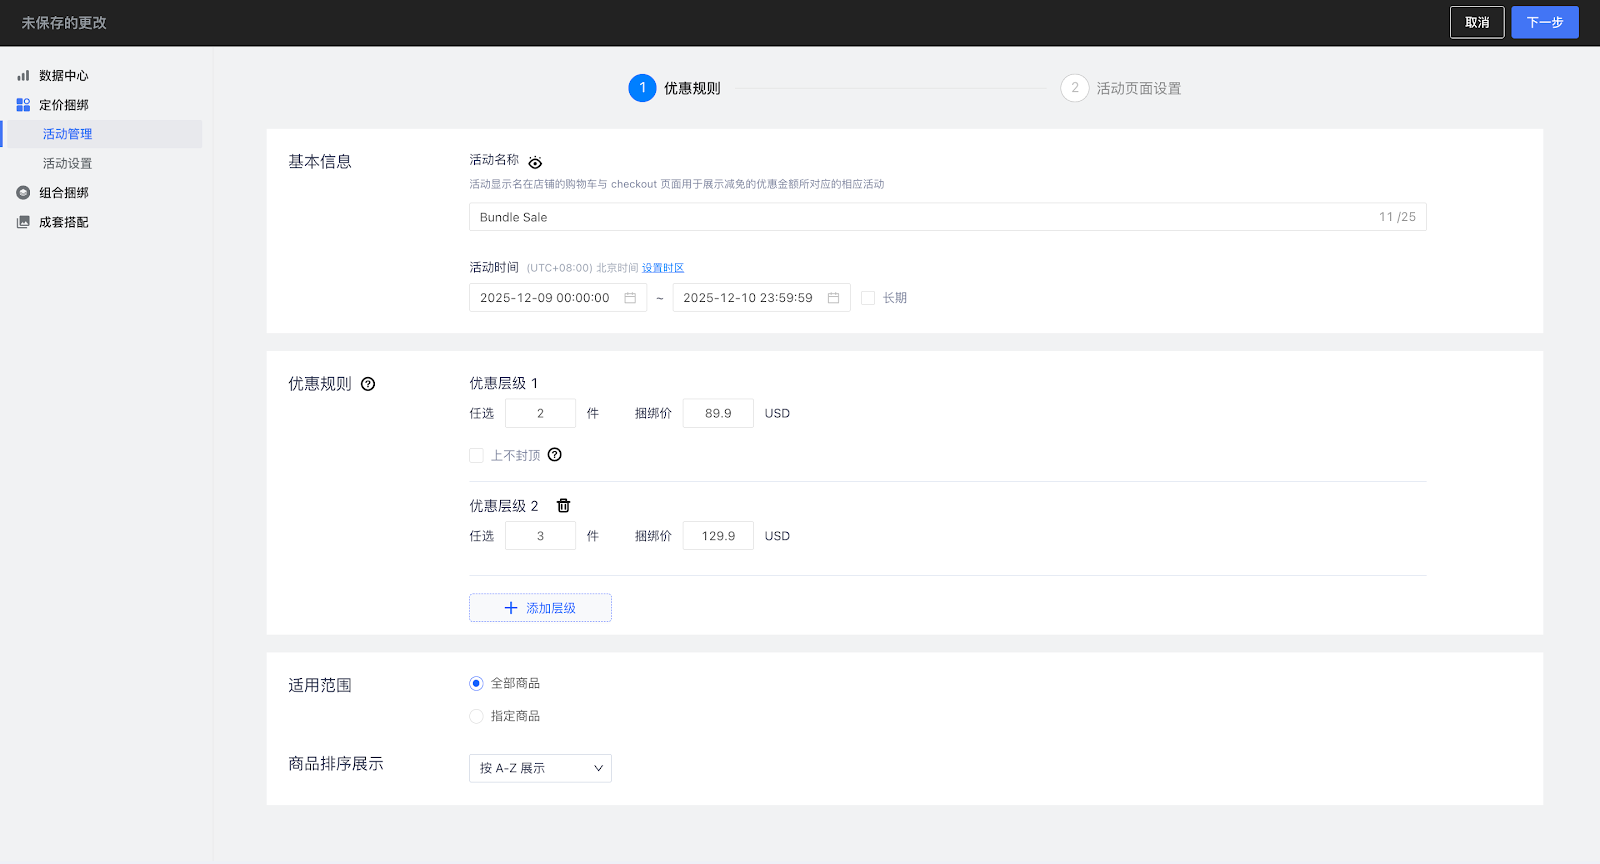Open calendar icon in end time field
1600x864 pixels.
(x=833, y=298)
